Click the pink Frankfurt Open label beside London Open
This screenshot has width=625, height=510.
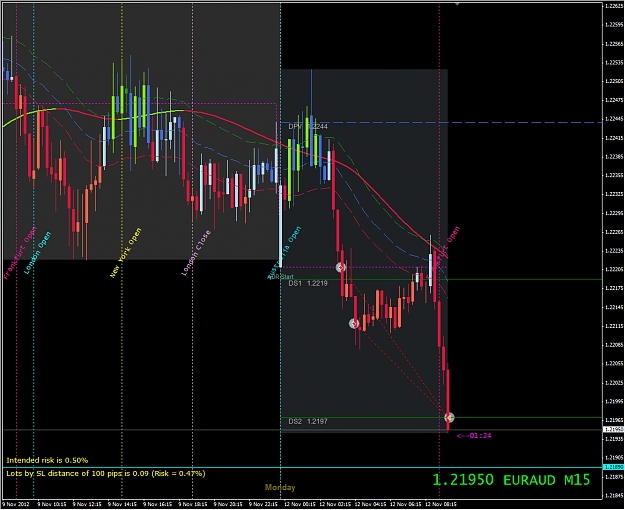pos(20,253)
